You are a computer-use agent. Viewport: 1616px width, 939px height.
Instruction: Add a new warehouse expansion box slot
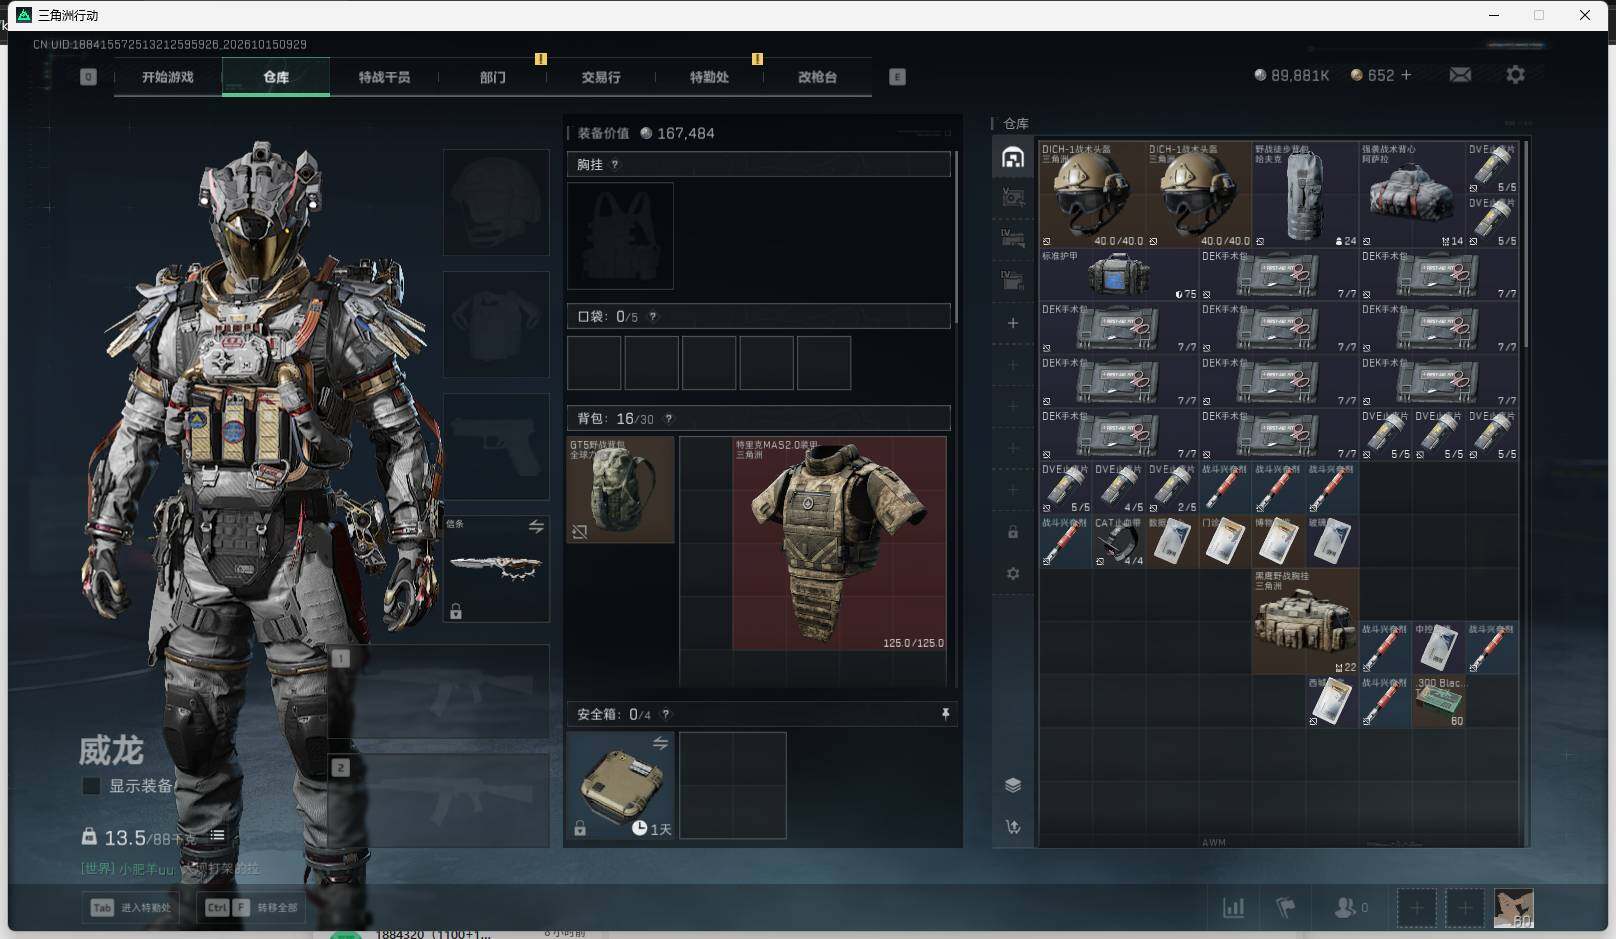1013,323
